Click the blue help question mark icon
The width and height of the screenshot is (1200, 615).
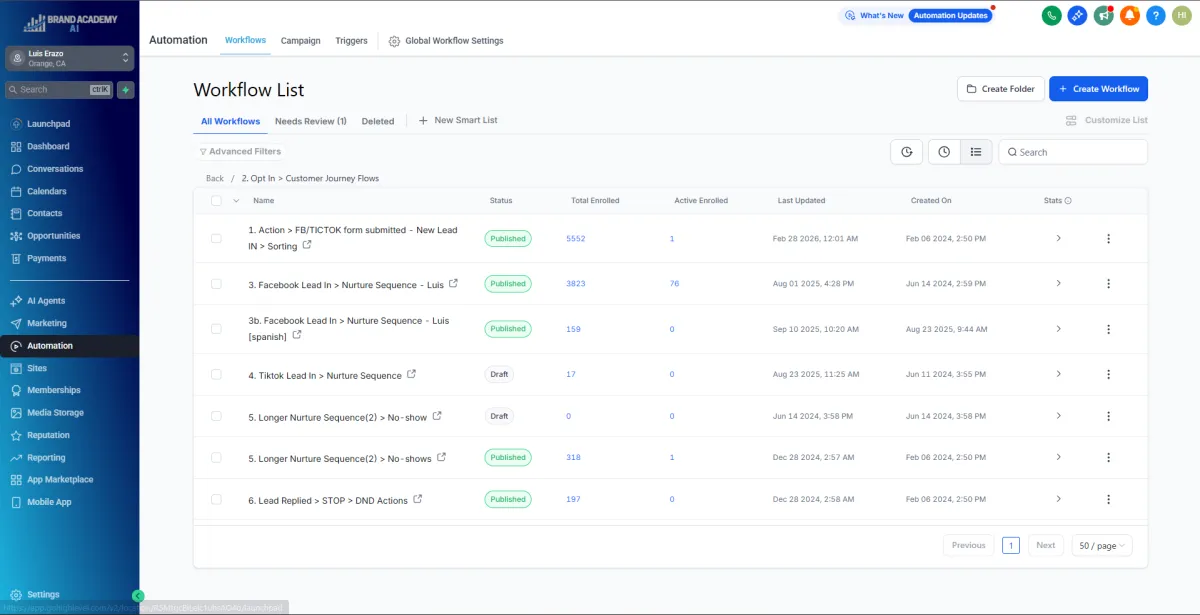1155,15
